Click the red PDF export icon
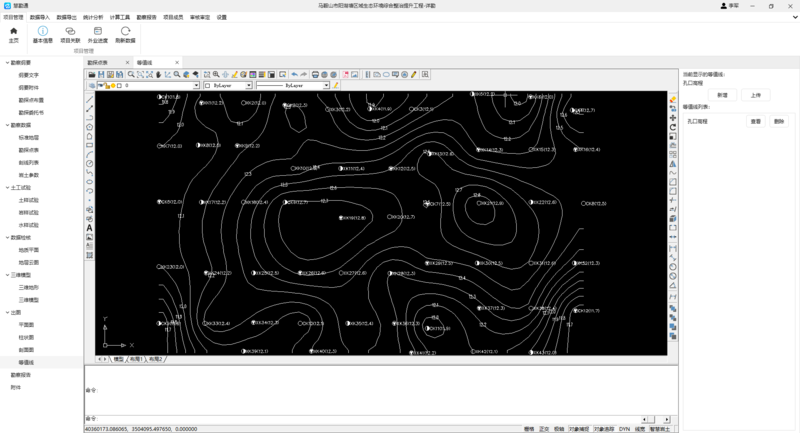Viewport: 800px width, 433px height. 345,74
